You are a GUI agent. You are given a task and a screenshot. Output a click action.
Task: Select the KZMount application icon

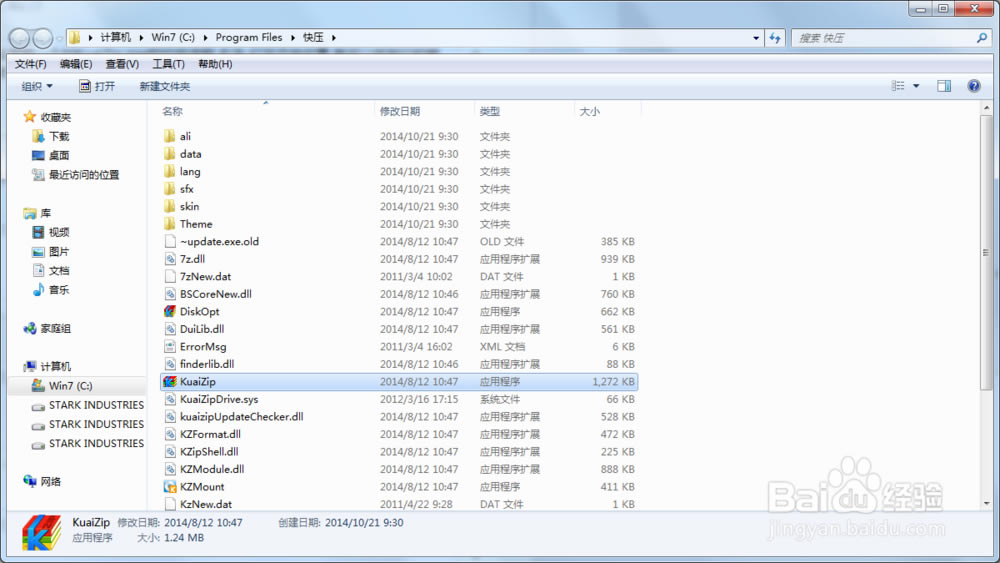click(170, 487)
